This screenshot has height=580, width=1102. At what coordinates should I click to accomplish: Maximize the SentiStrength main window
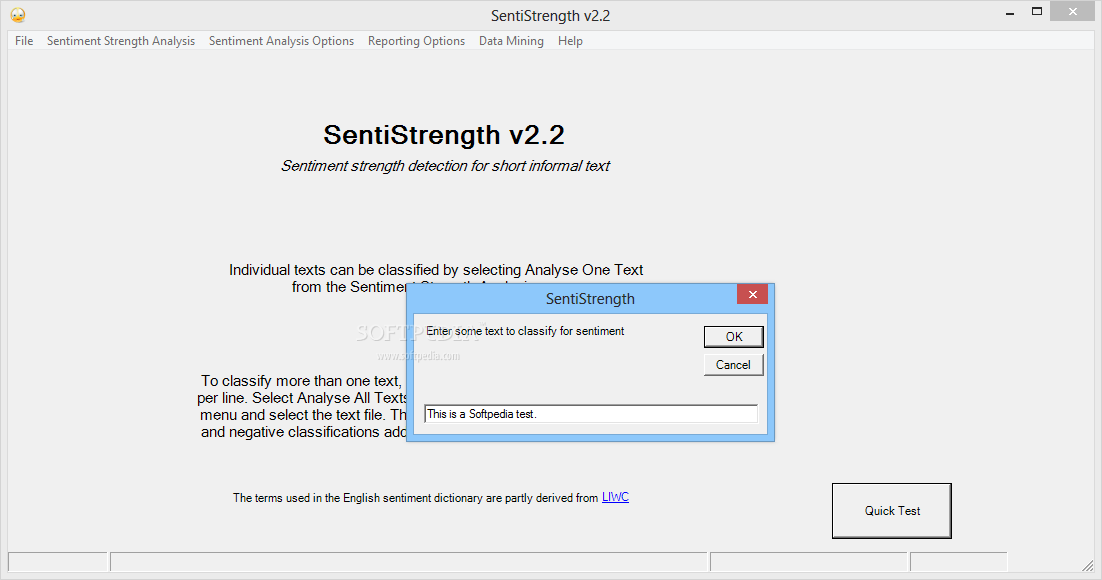pyautogui.click(x=1037, y=12)
